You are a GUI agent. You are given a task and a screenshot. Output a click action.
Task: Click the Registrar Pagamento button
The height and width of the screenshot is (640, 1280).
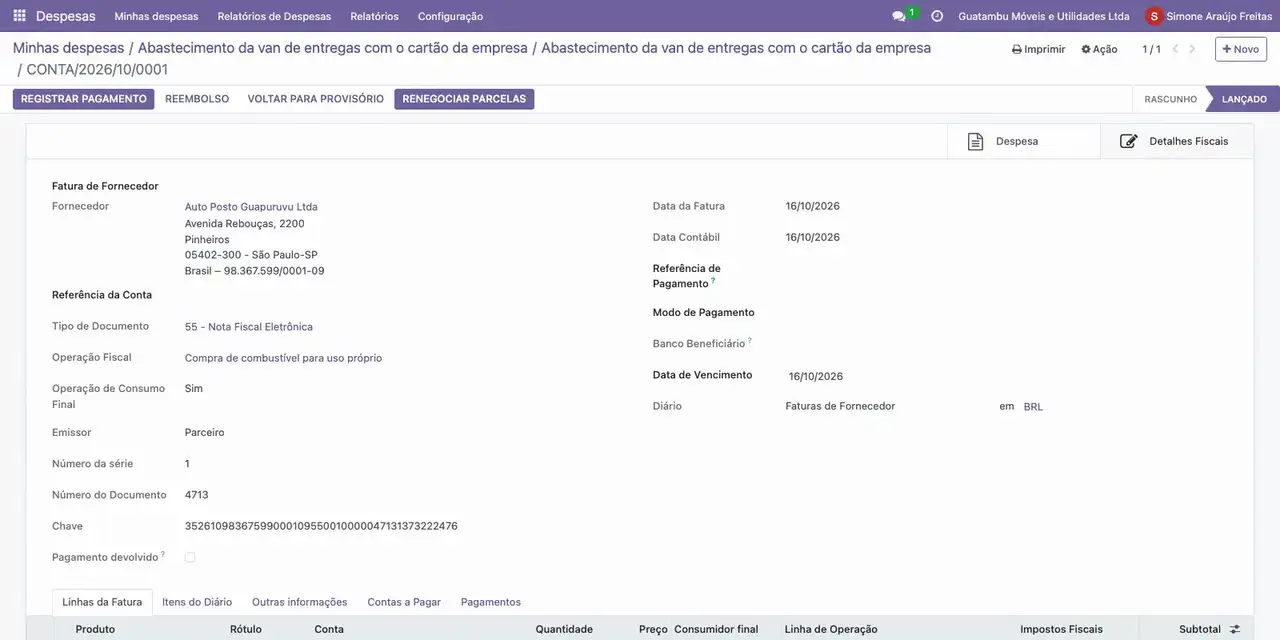click(83, 99)
